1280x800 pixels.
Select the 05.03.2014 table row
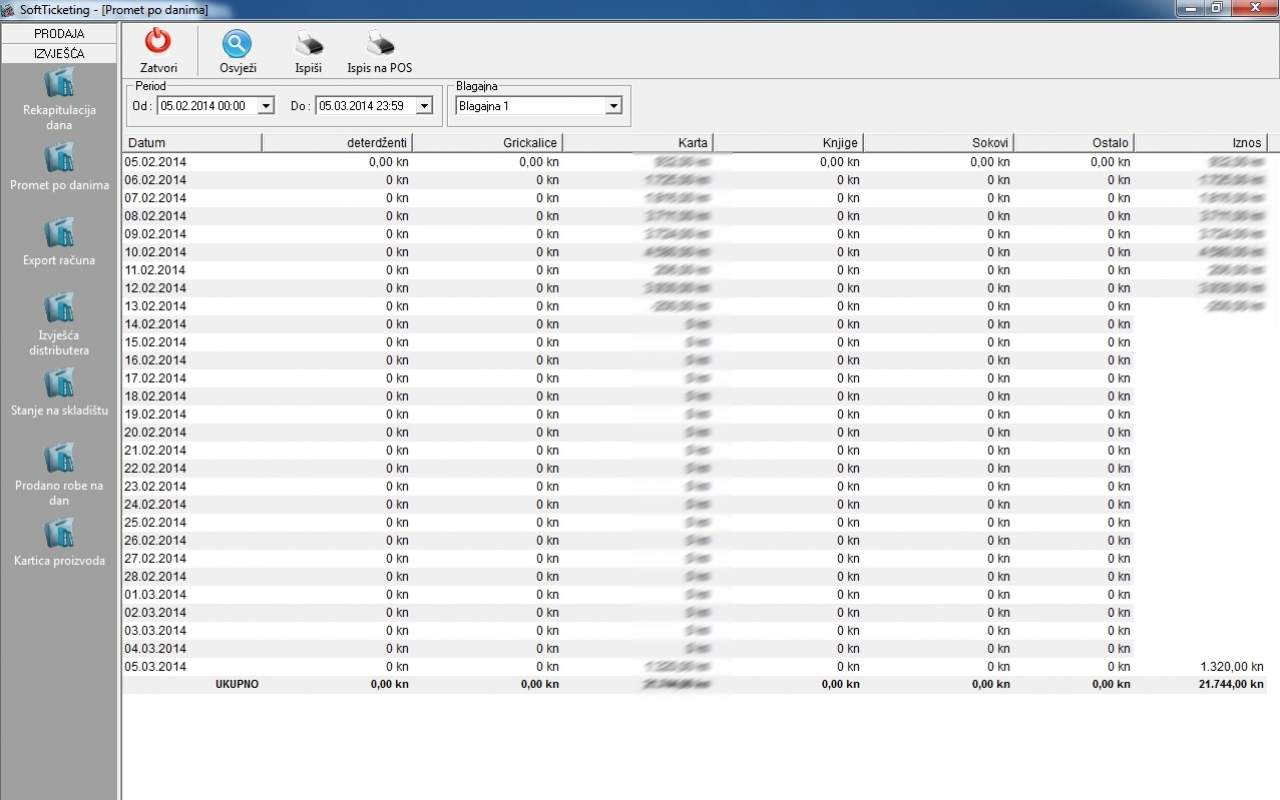(155, 666)
